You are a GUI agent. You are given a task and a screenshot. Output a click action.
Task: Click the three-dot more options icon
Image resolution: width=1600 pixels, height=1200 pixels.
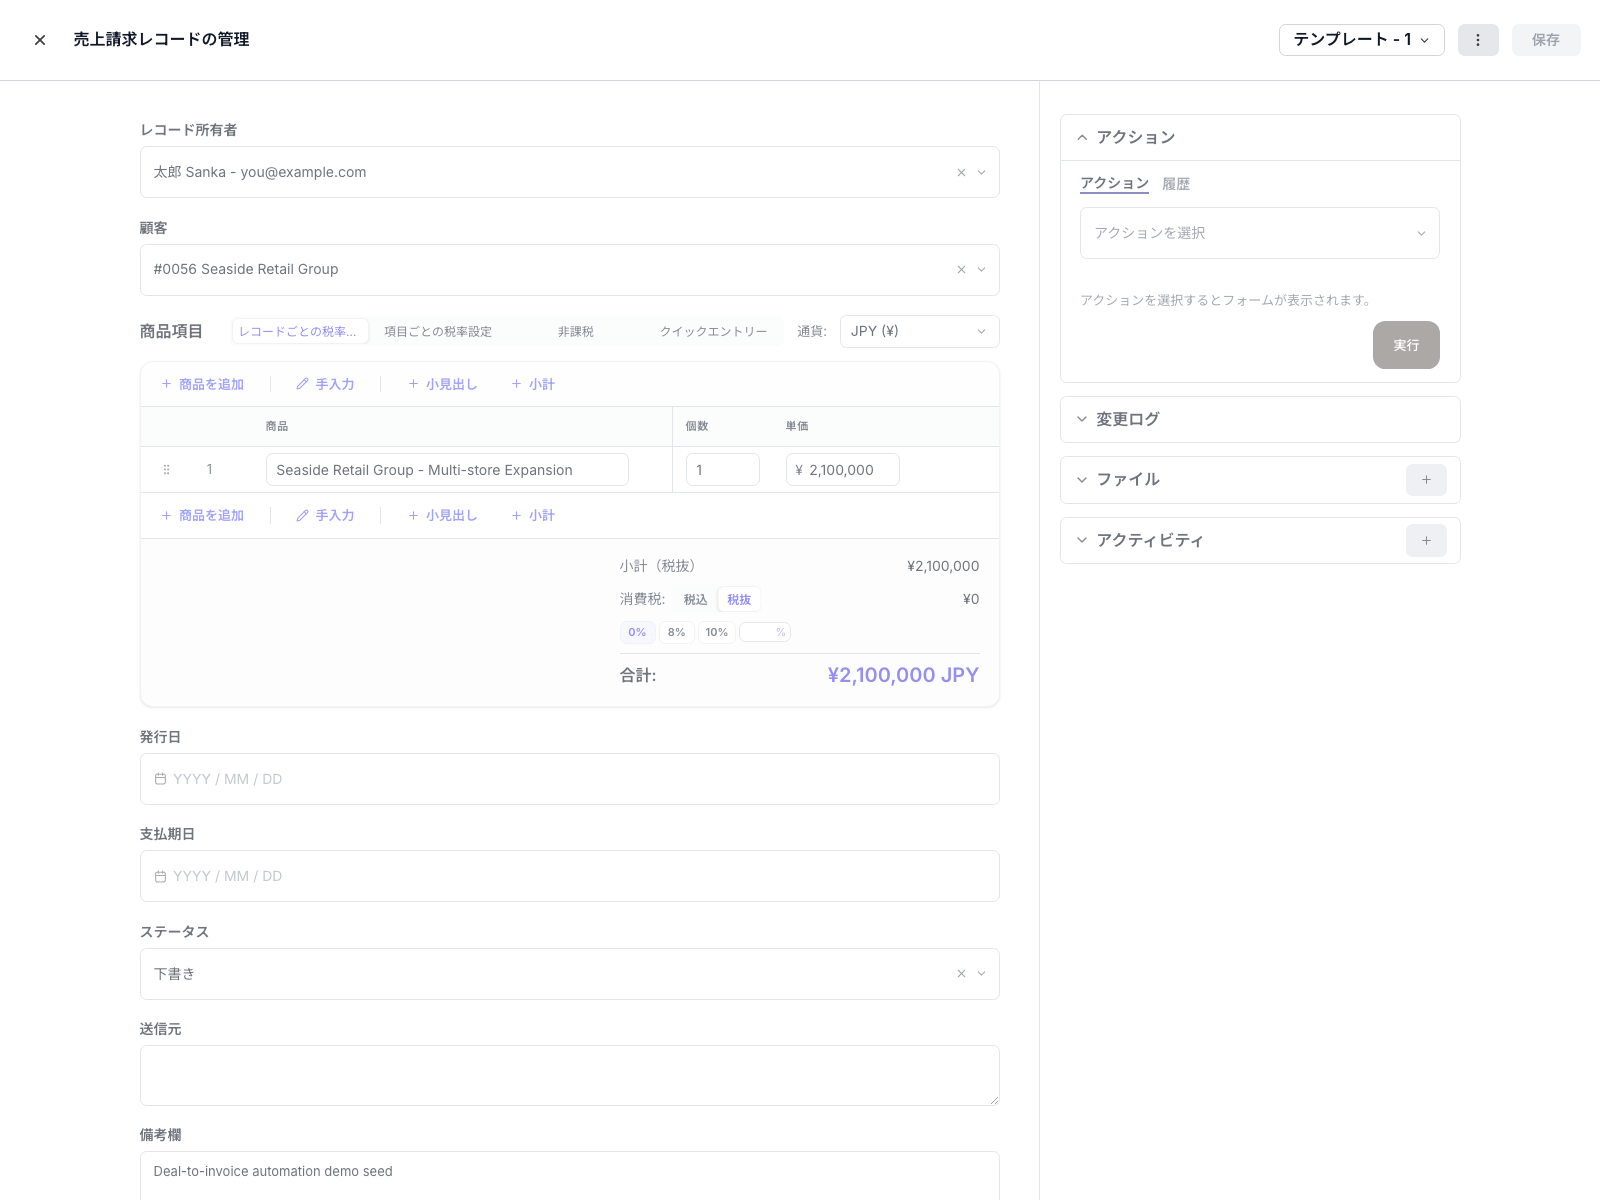tap(1478, 40)
